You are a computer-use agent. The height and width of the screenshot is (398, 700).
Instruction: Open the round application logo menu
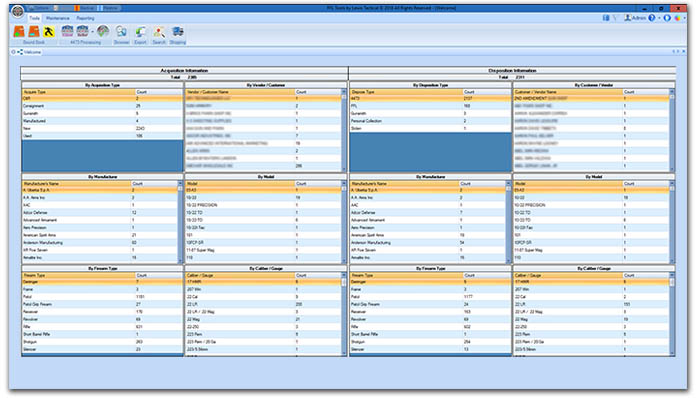[17, 11]
